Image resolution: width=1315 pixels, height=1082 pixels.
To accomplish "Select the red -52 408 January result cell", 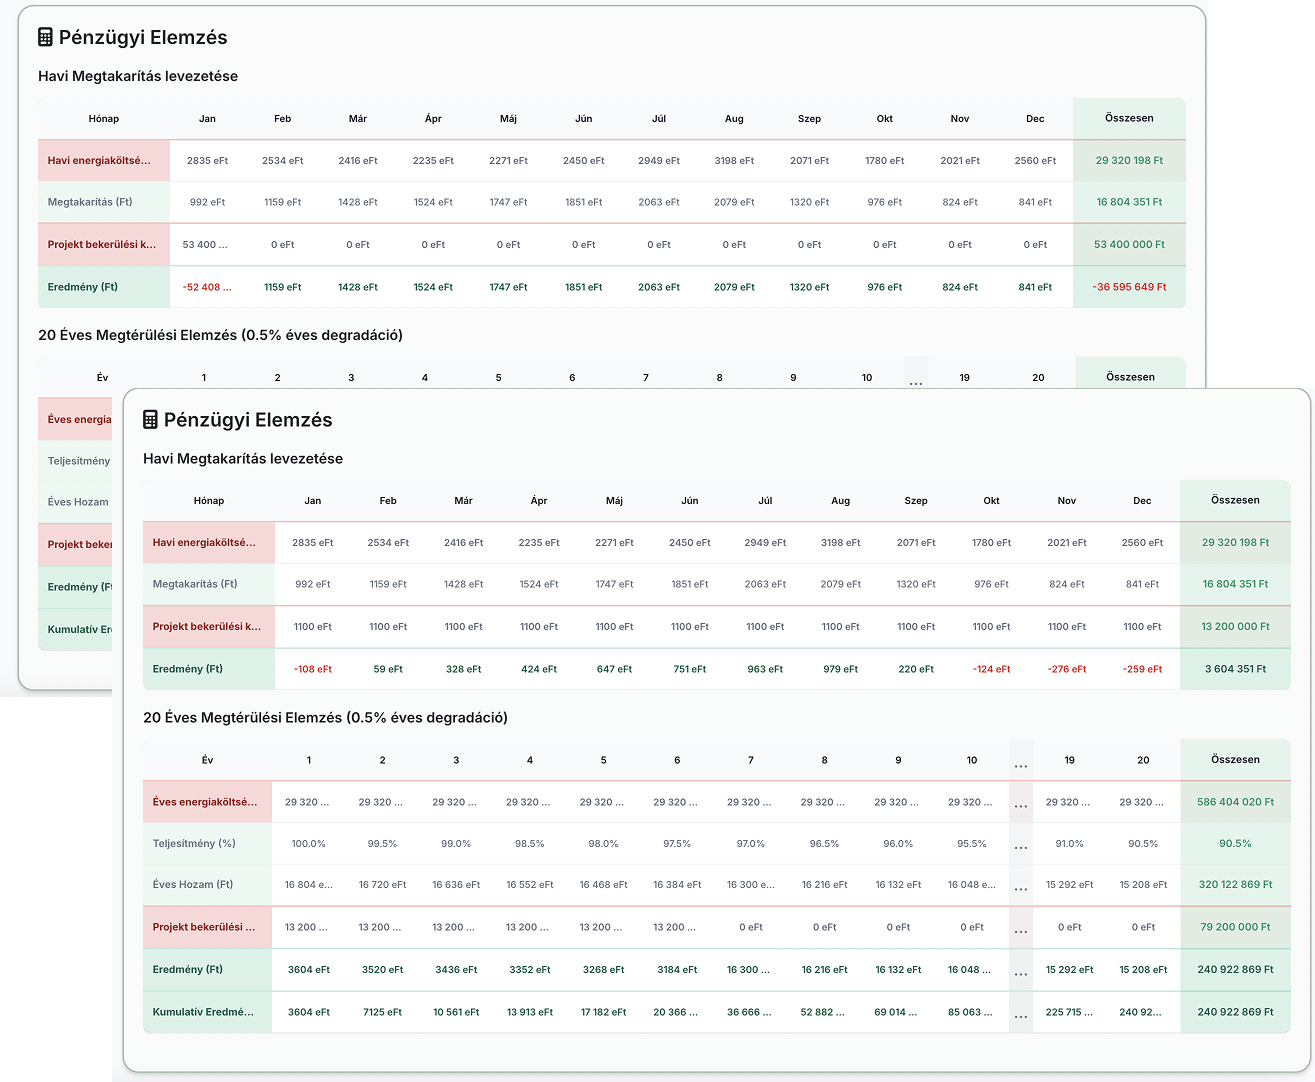I will tap(207, 287).
